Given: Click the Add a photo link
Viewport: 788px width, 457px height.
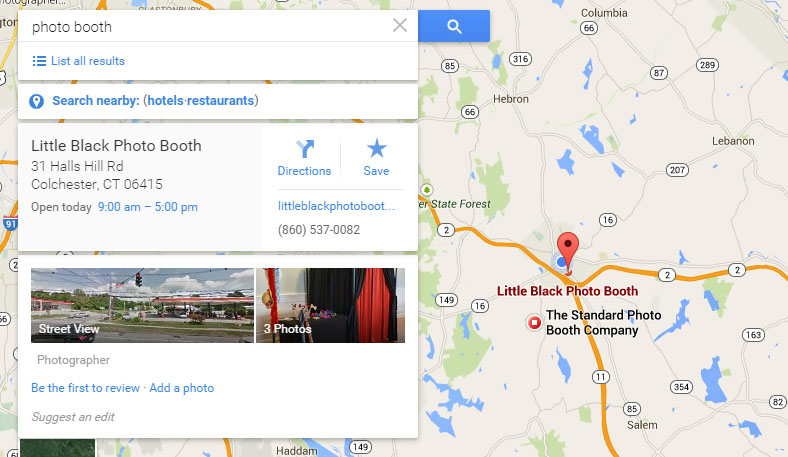Looking at the screenshot, I should (181, 388).
